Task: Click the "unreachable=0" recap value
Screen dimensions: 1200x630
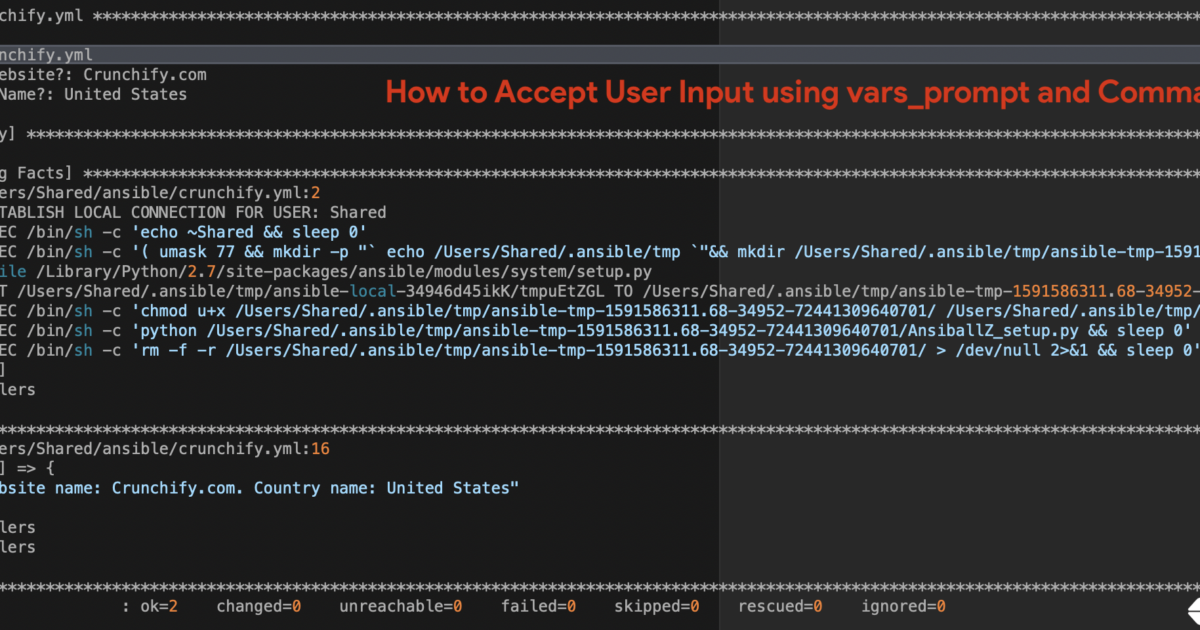Action: (x=400, y=606)
